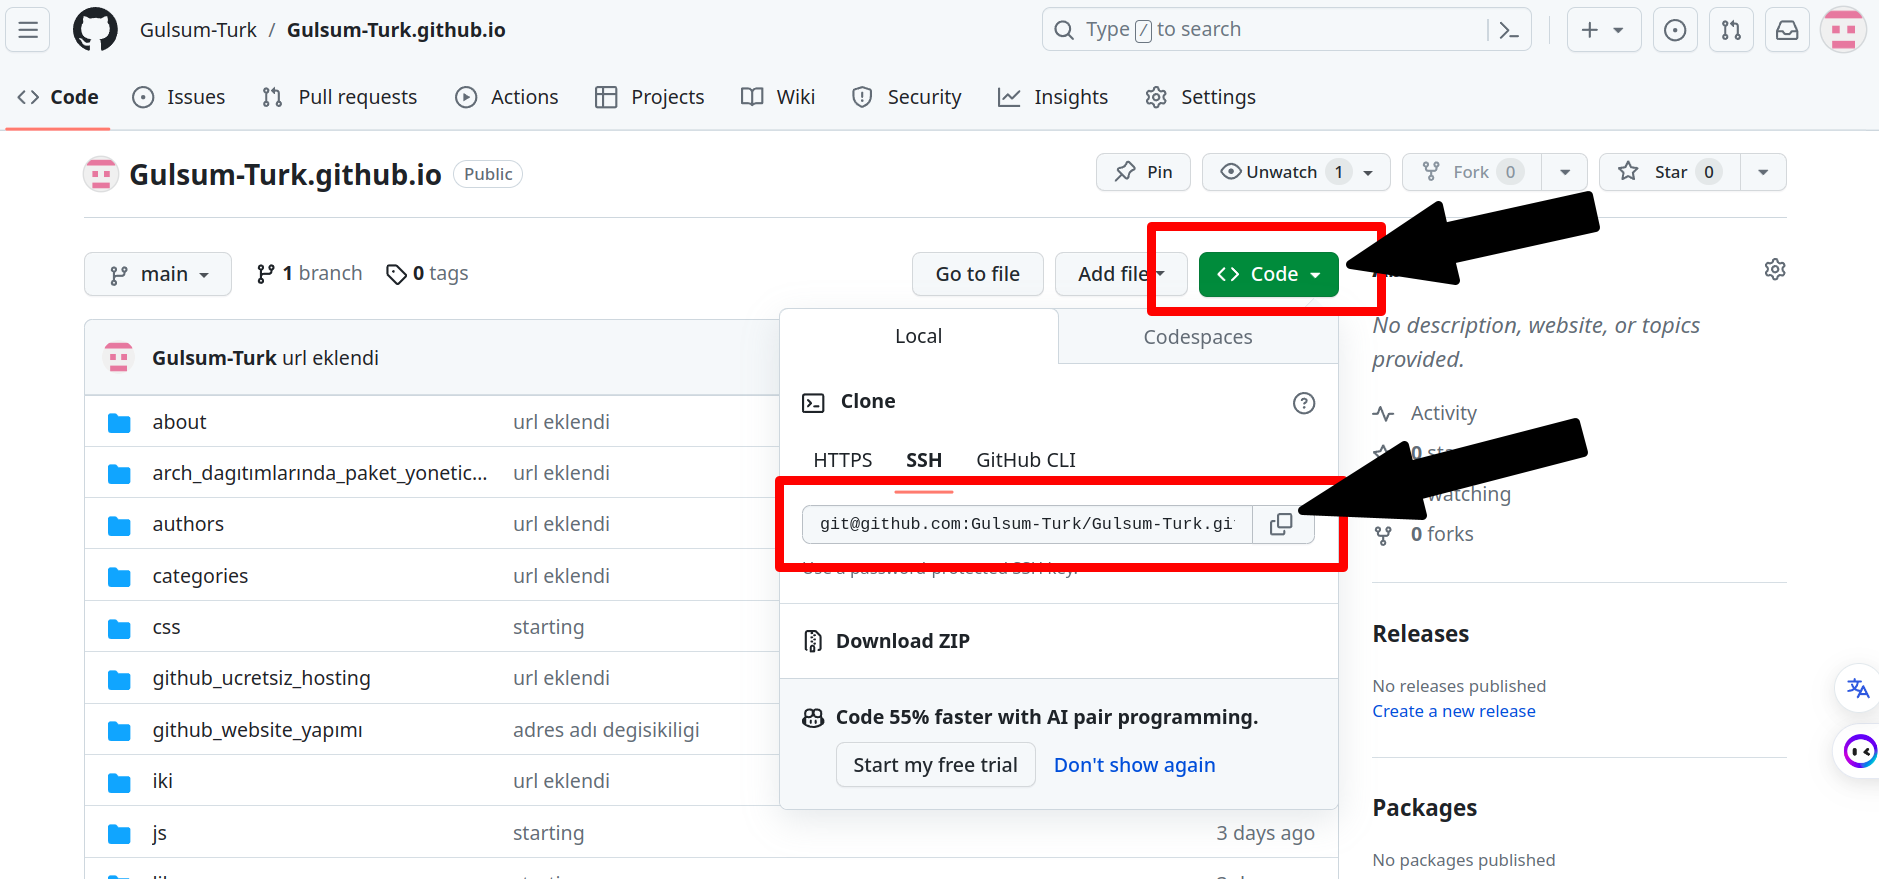
Task: Select the HTTPS clone option
Action: click(x=843, y=460)
